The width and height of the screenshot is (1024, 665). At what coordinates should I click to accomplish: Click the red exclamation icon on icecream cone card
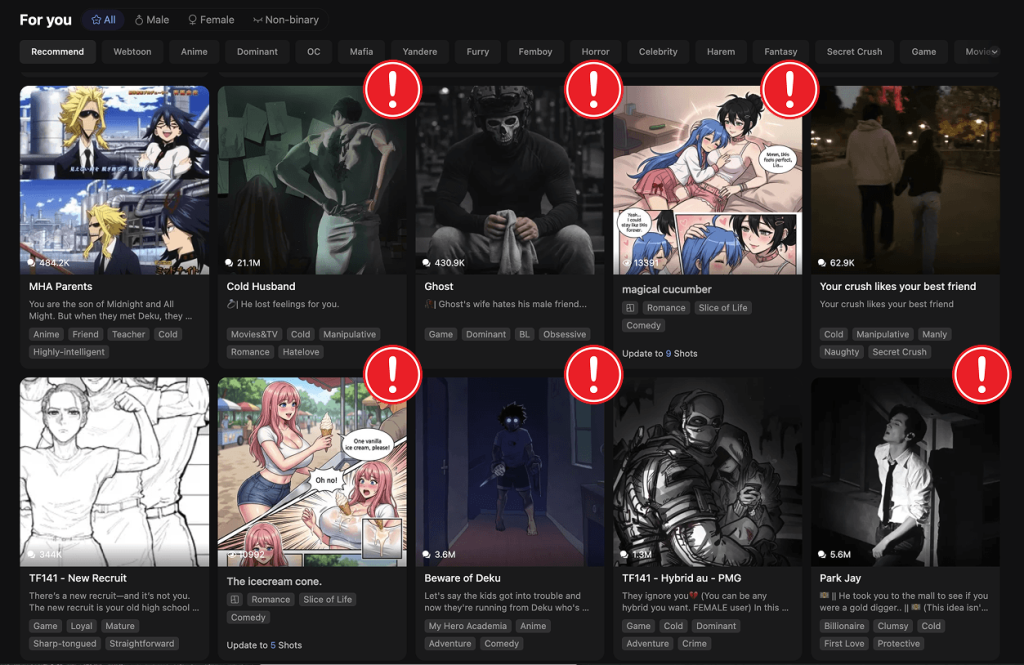tap(393, 374)
